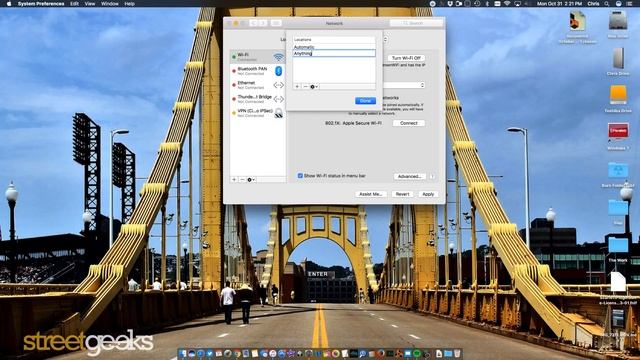Open the top-right hard disk desktop icon

click(618, 20)
